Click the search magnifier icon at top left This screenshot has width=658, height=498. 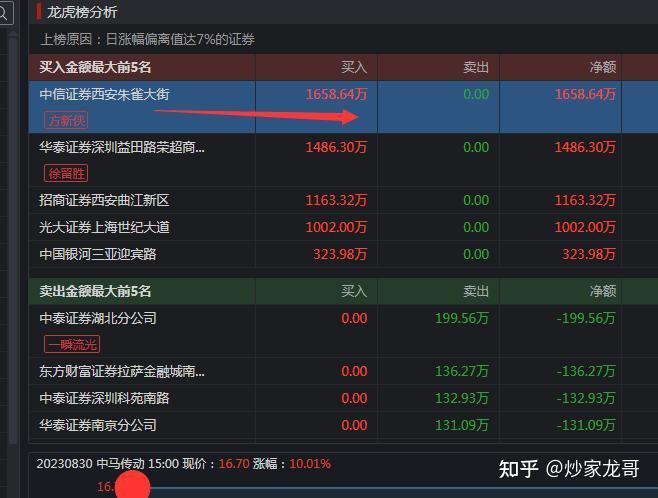3,13
